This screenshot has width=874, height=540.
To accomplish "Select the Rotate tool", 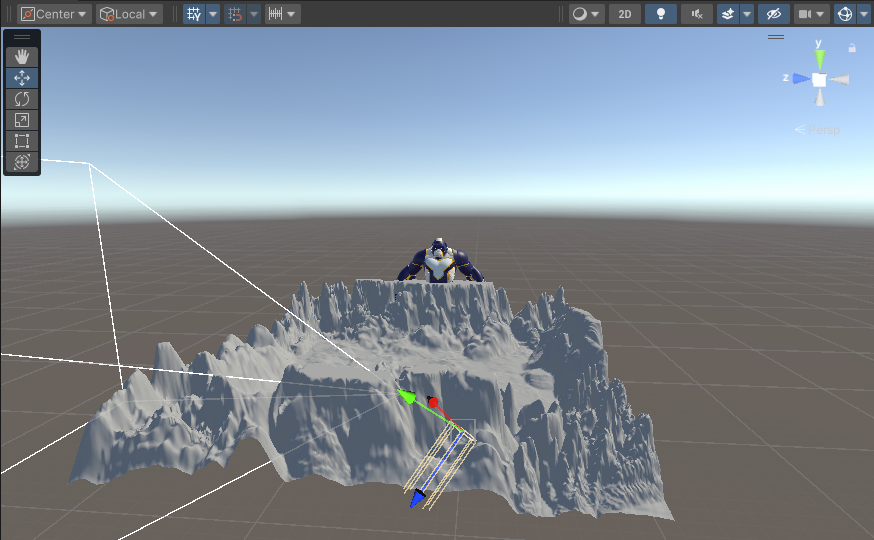I will [22, 99].
